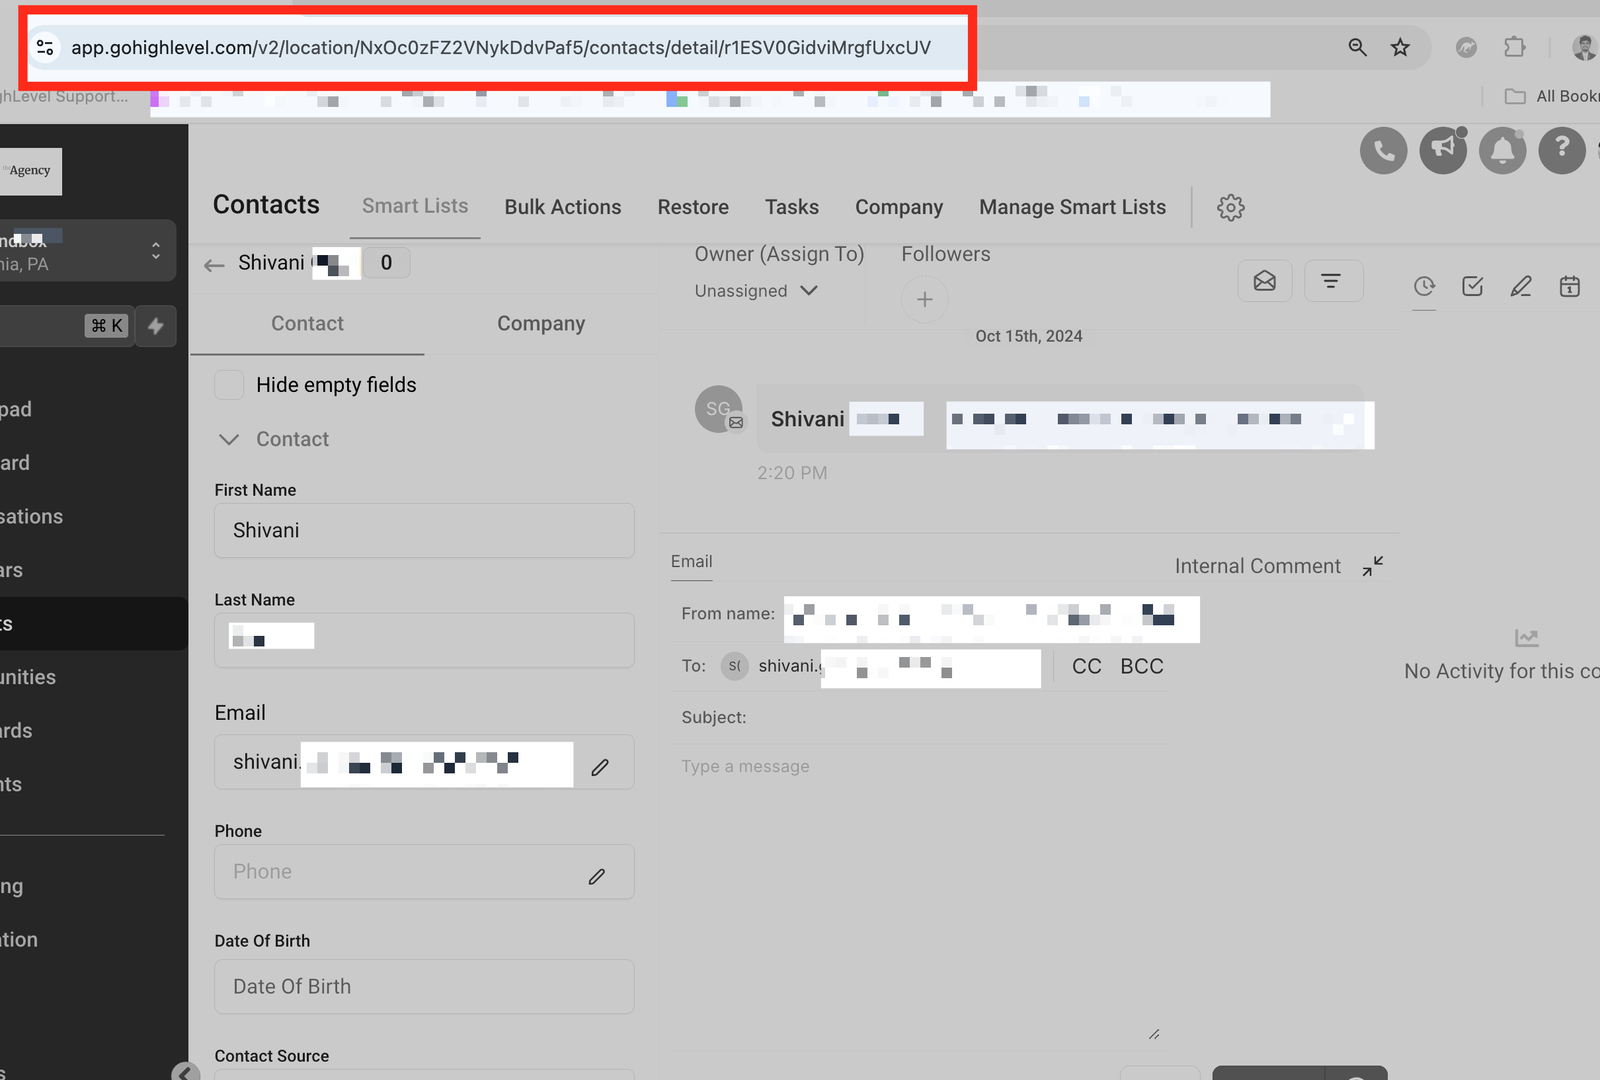Screen dimensions: 1600x1080
Task: Click the Phone input field
Action: tap(405, 872)
